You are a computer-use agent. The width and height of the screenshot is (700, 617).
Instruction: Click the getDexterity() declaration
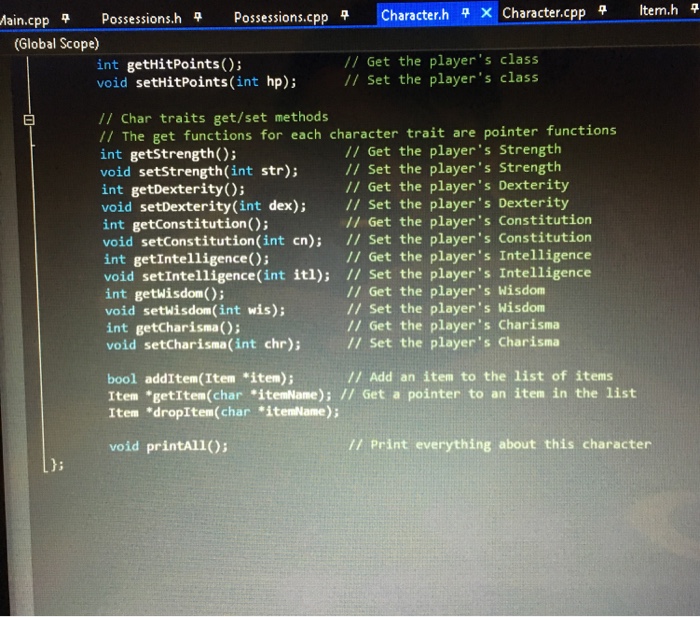pyautogui.click(x=173, y=189)
